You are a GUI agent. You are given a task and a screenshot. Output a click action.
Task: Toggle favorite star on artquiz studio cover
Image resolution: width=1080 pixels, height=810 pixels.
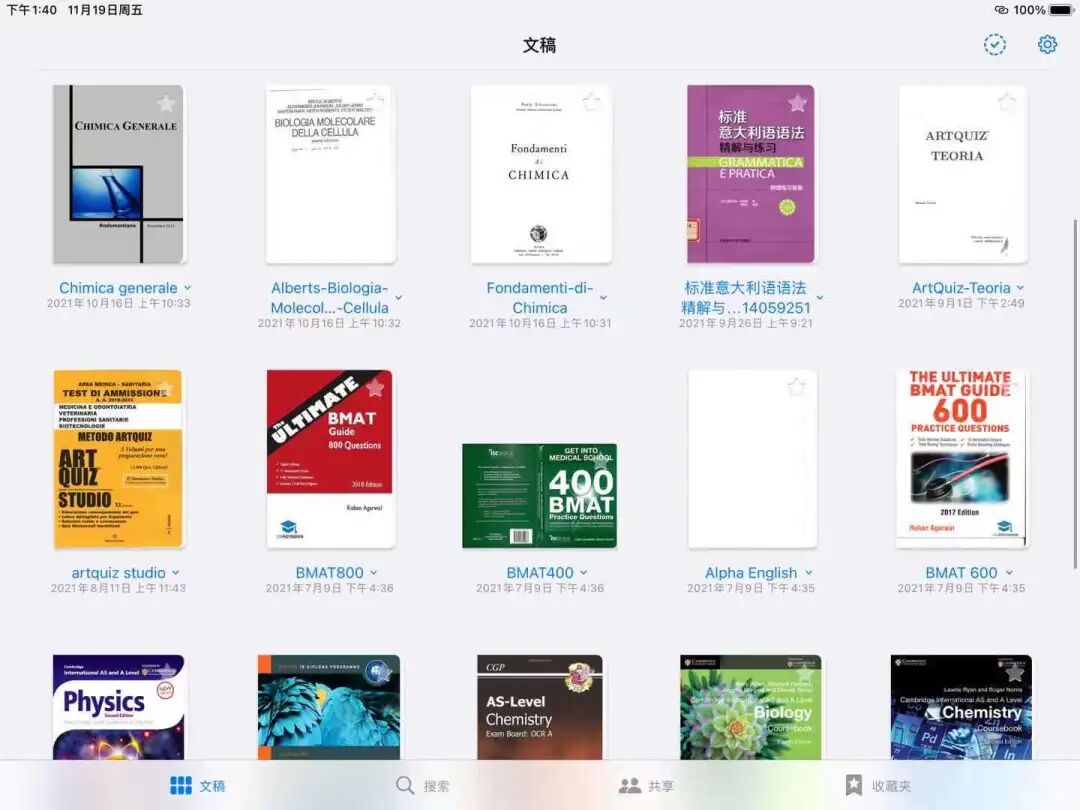(x=165, y=388)
